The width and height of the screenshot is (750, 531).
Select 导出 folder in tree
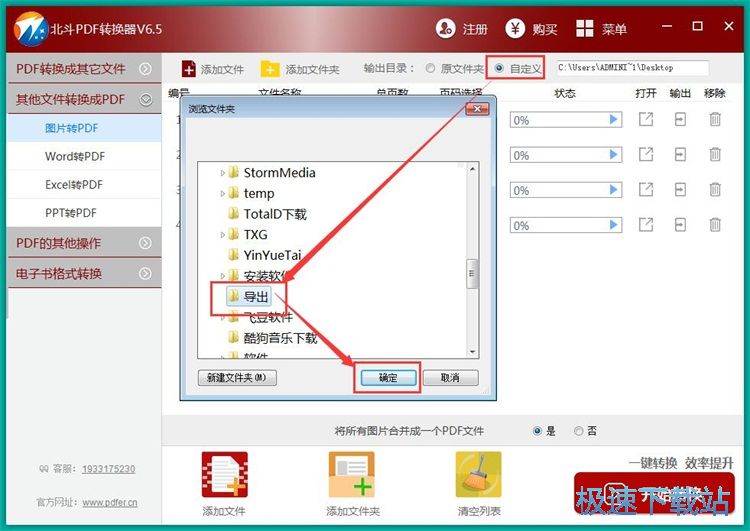249,297
